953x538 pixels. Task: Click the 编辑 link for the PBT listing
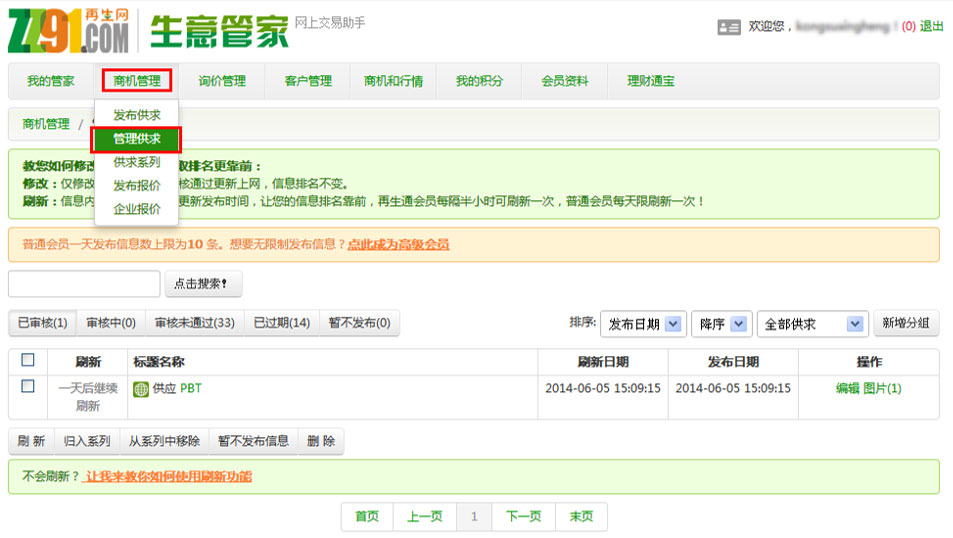click(847, 388)
